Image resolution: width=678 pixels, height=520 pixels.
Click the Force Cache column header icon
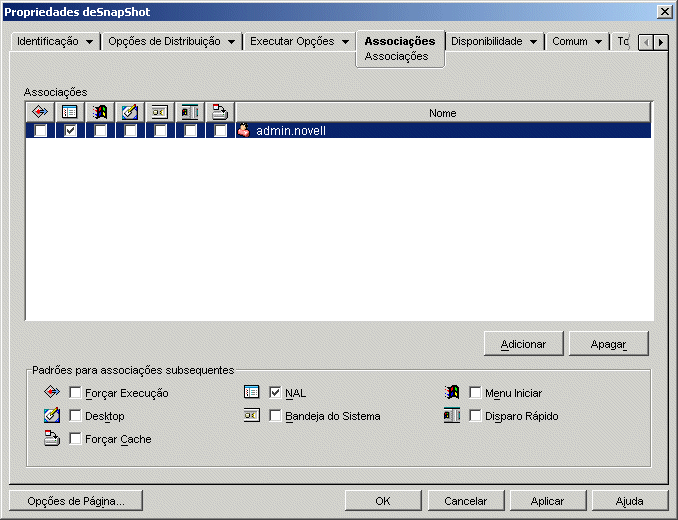point(220,113)
